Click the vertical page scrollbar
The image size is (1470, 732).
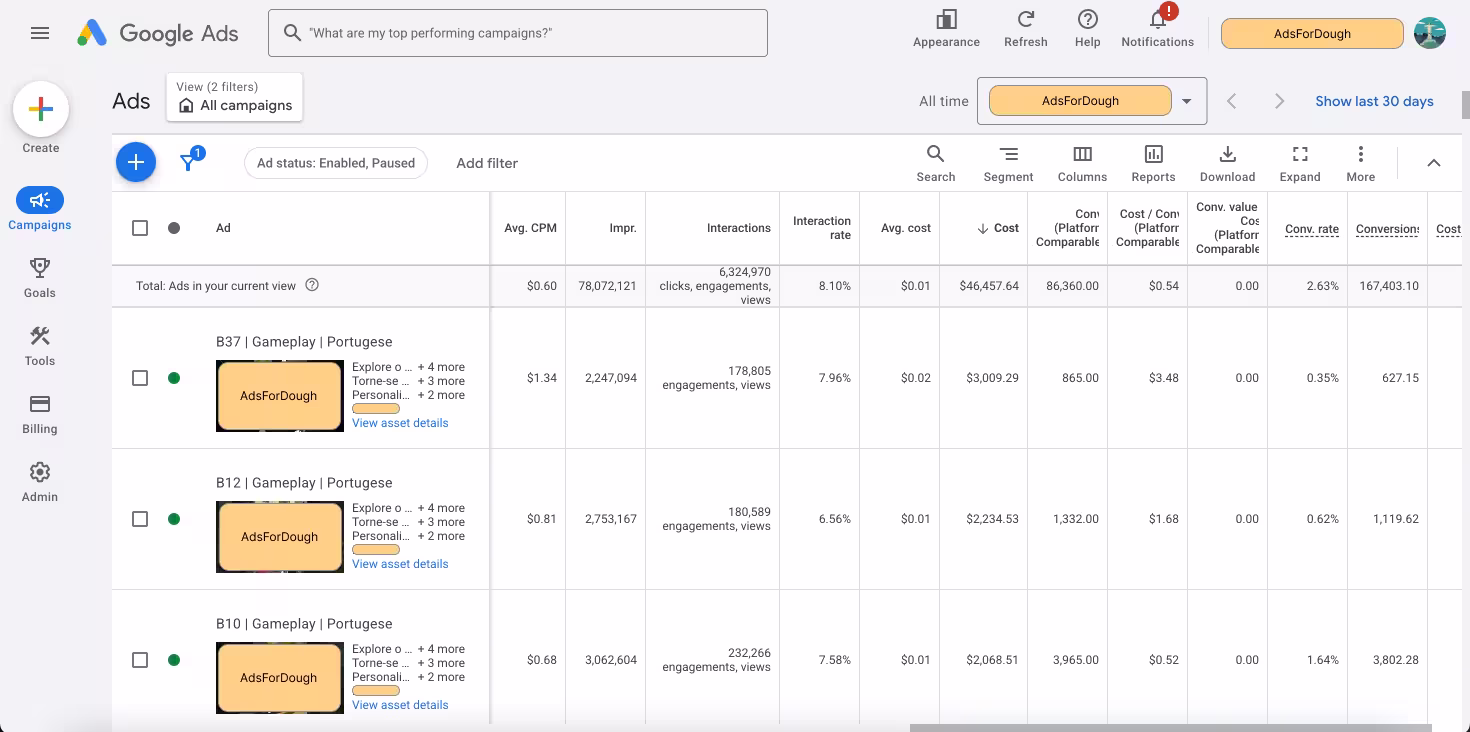(x=1466, y=104)
